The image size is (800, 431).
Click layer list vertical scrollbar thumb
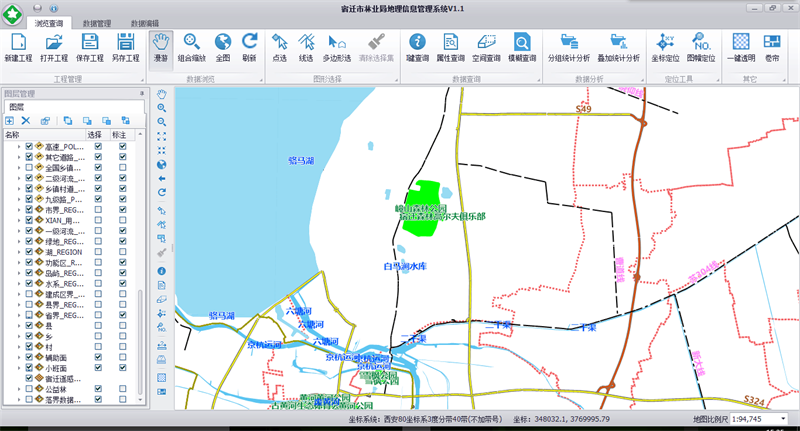[140, 342]
